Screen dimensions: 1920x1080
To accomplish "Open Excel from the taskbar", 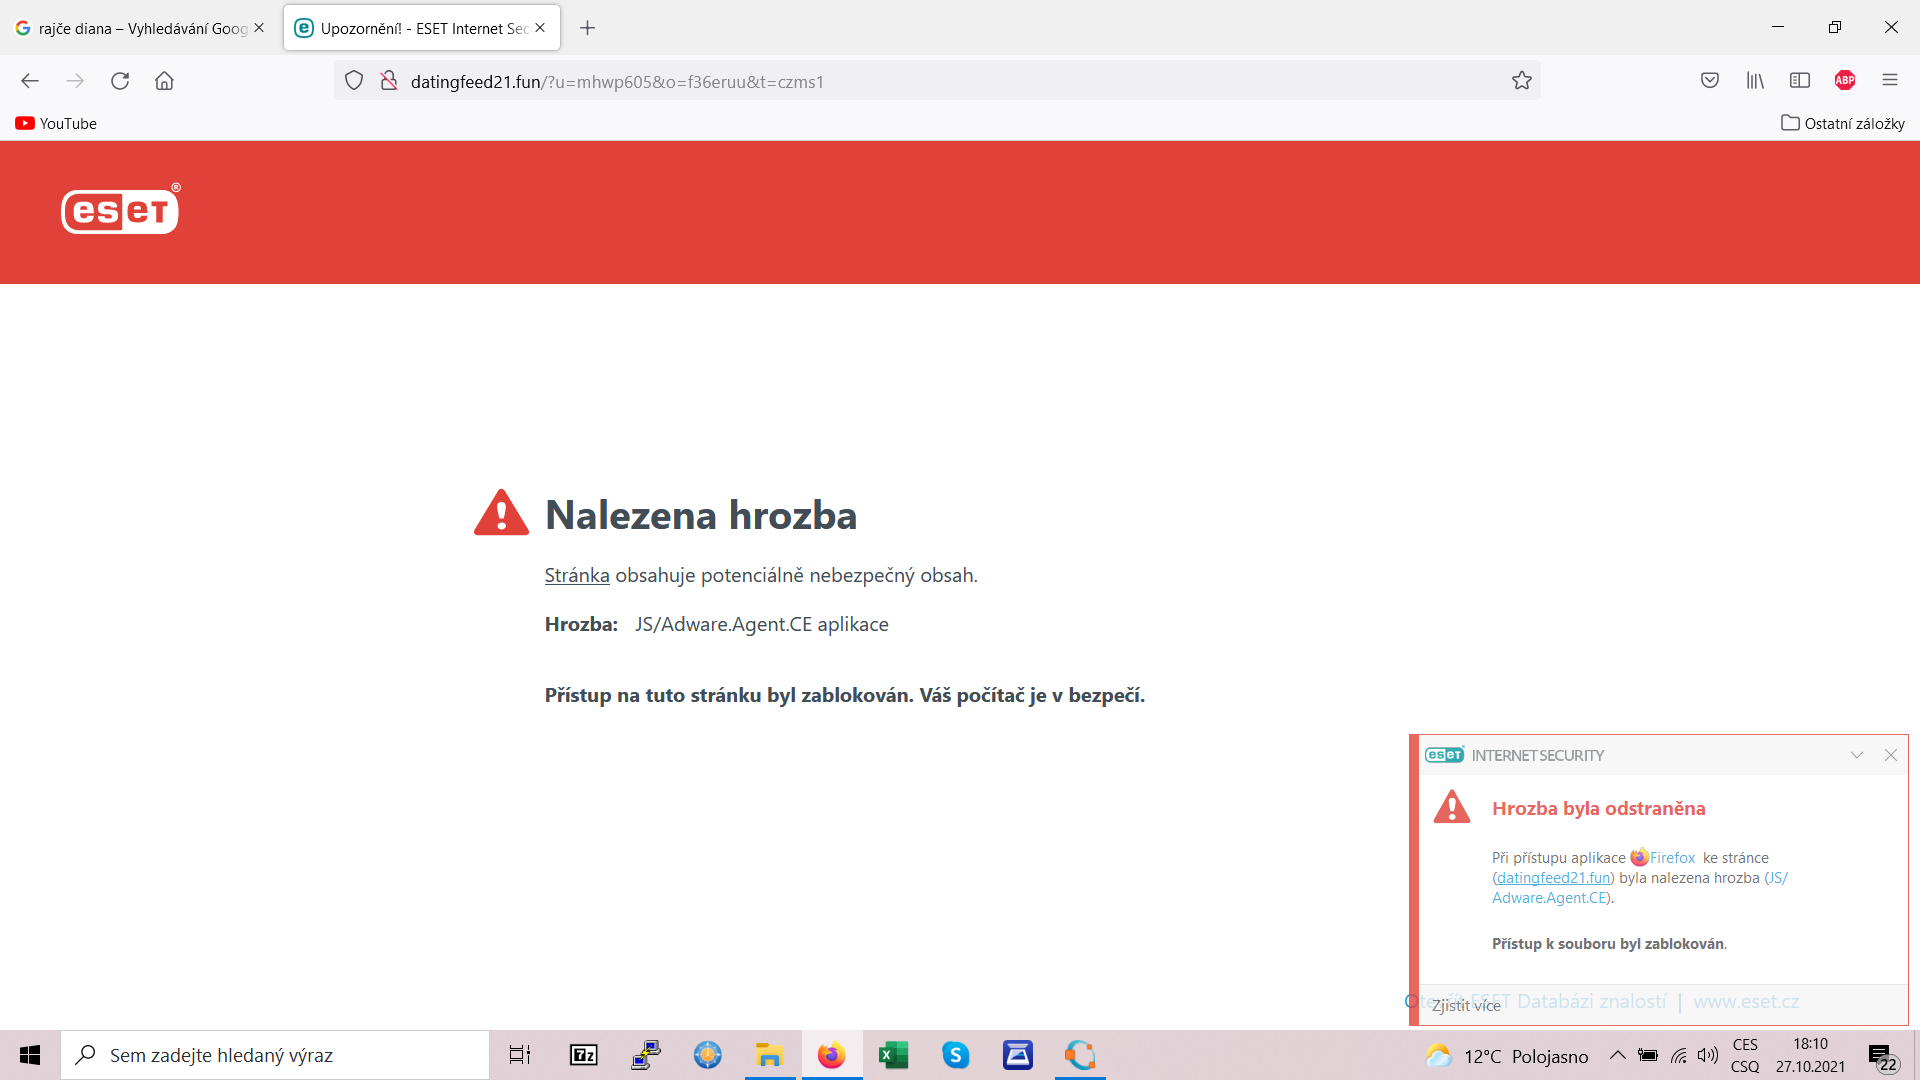I will click(893, 1055).
